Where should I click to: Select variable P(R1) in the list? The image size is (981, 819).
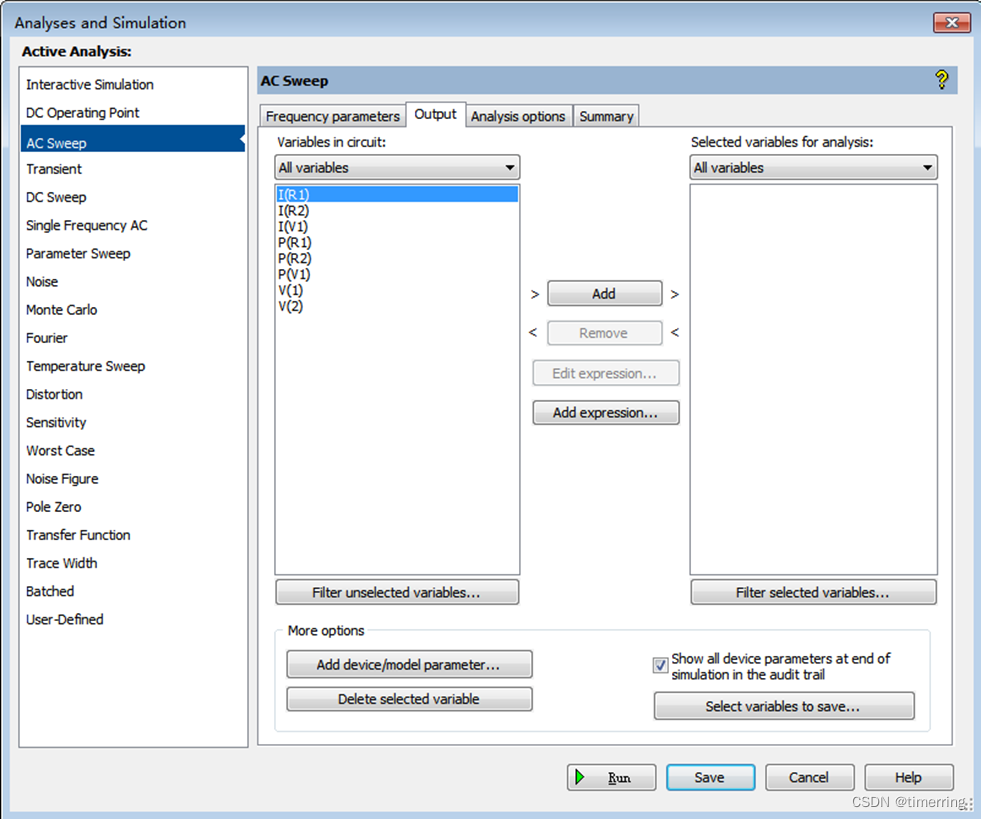[295, 243]
